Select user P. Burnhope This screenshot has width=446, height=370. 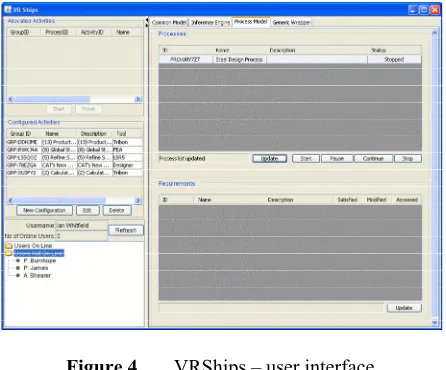tap(40, 261)
